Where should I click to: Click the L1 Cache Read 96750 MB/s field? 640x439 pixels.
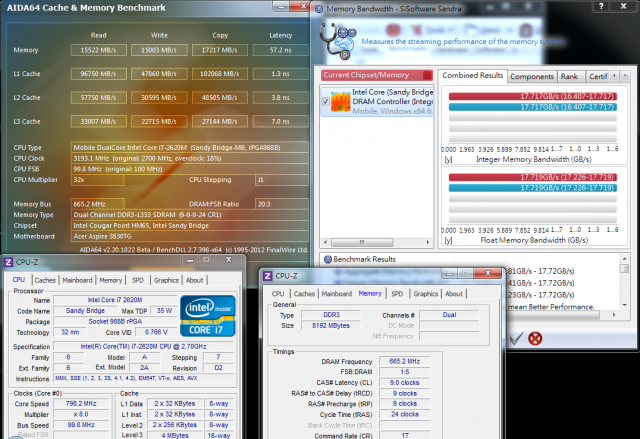(98, 74)
